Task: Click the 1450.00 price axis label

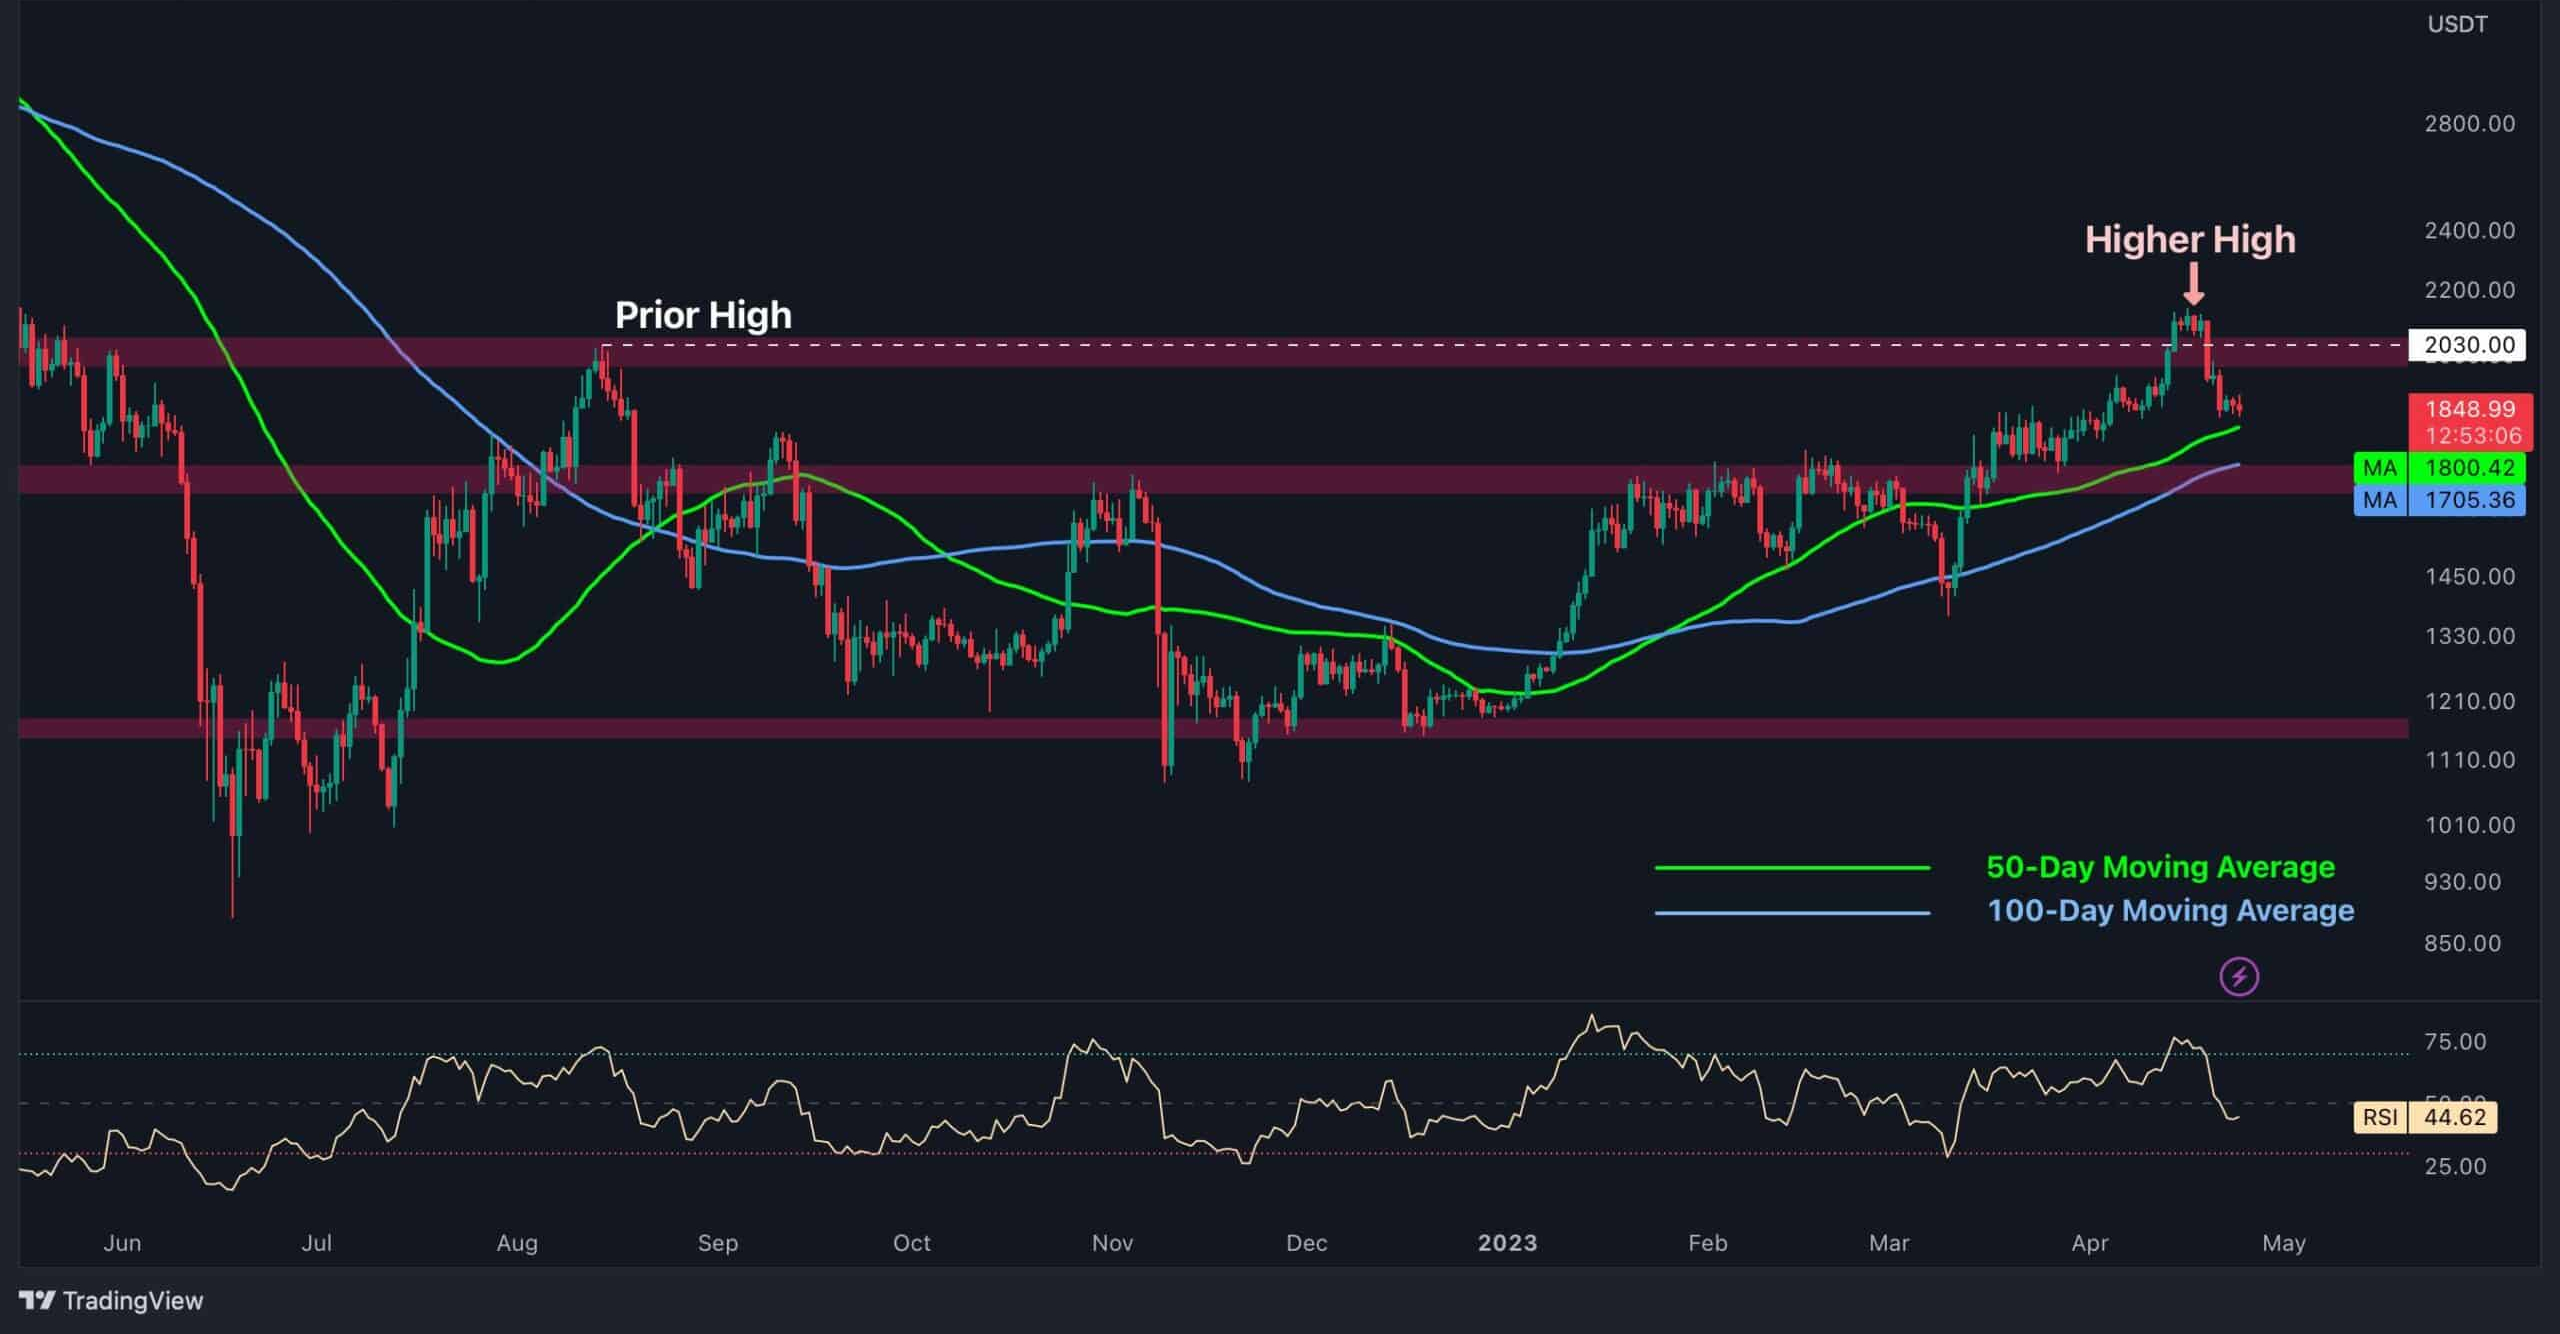Action: tap(2469, 577)
